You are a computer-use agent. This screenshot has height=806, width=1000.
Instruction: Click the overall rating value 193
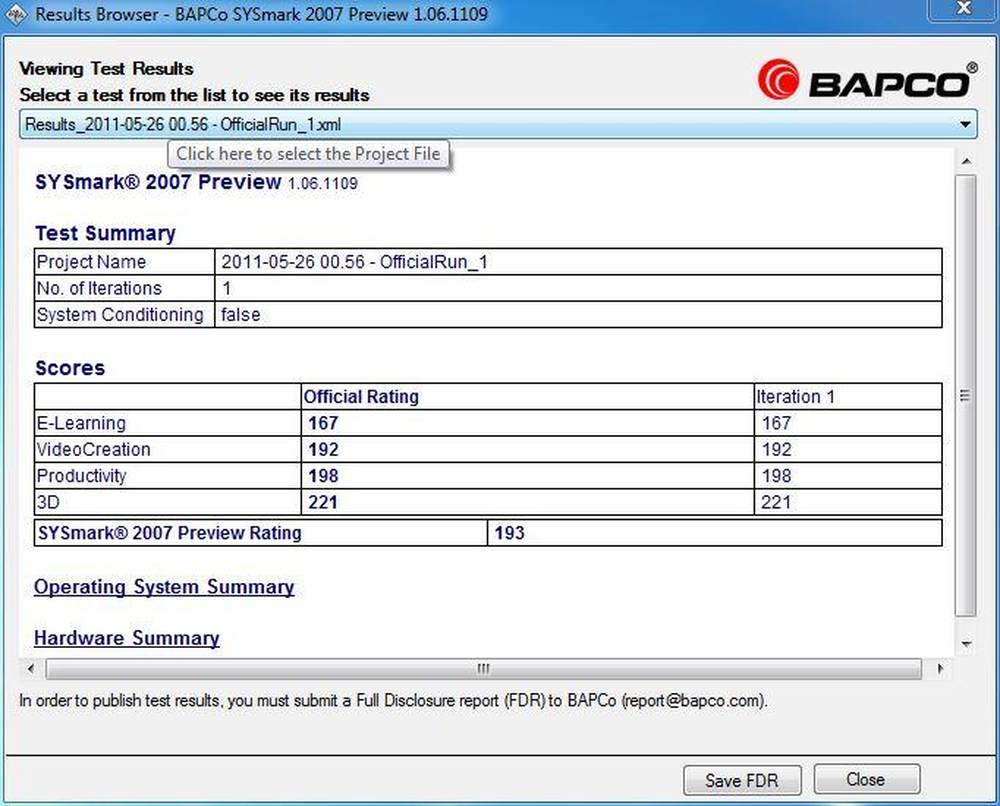click(510, 533)
